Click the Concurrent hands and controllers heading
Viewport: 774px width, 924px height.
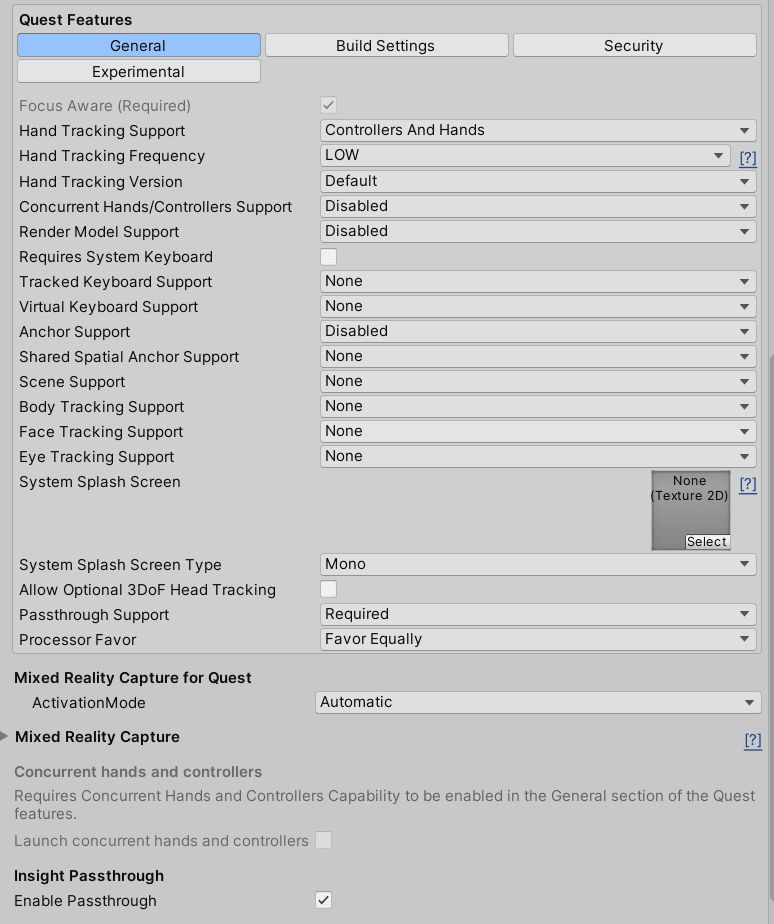tap(138, 772)
